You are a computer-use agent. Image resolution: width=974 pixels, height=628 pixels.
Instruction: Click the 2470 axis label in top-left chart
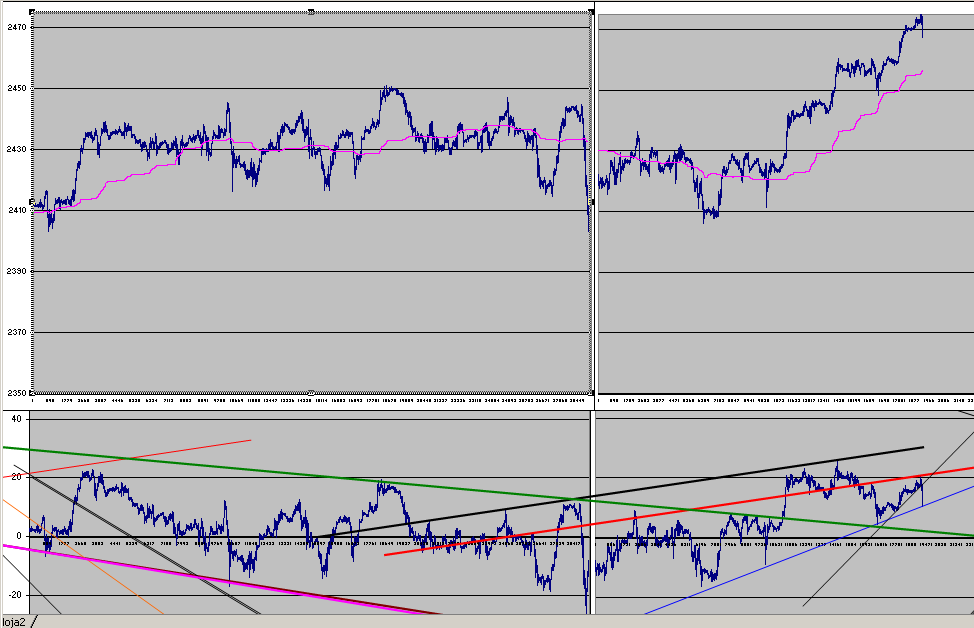17,27
